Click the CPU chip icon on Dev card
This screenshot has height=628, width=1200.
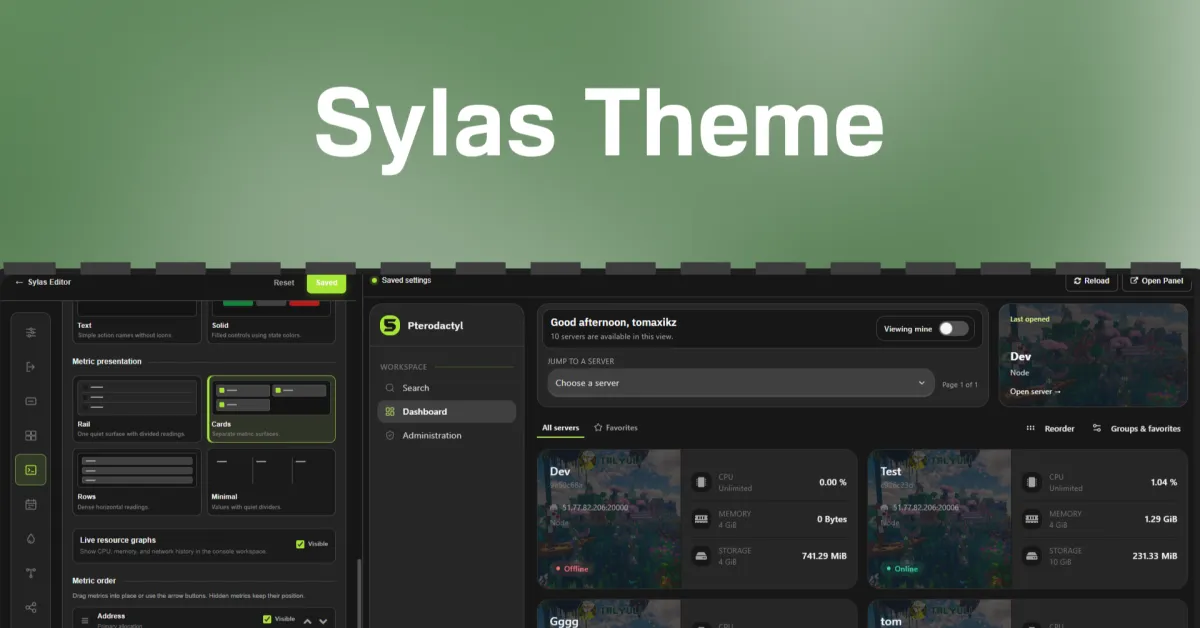pyautogui.click(x=701, y=482)
